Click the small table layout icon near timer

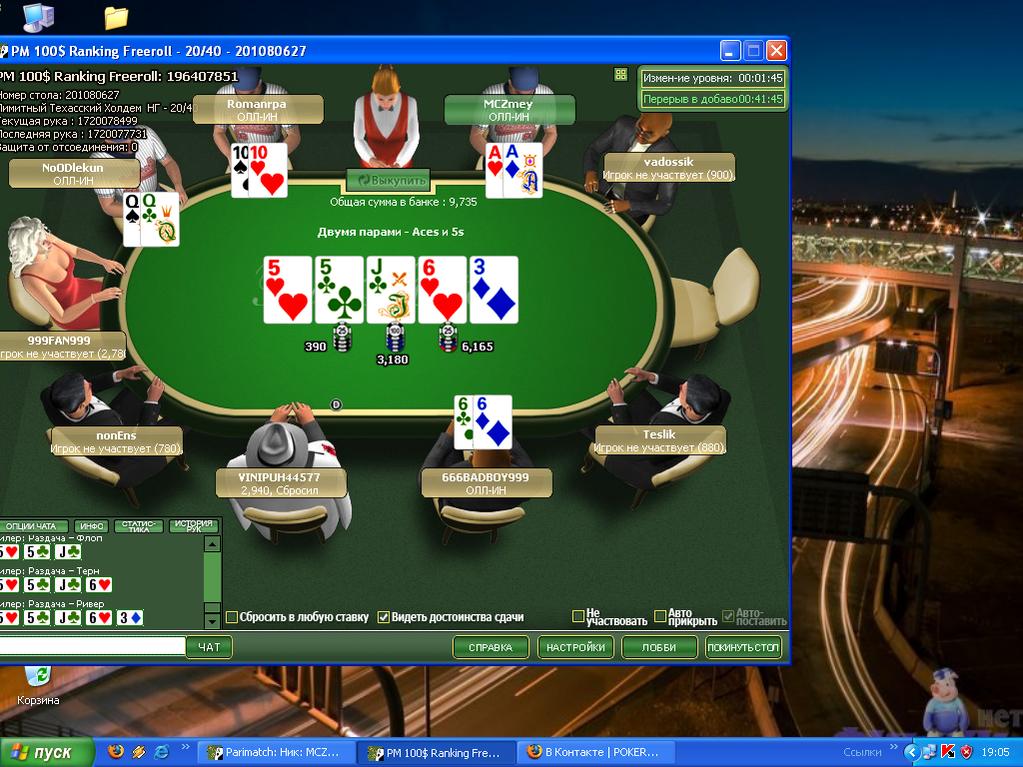pos(621,75)
